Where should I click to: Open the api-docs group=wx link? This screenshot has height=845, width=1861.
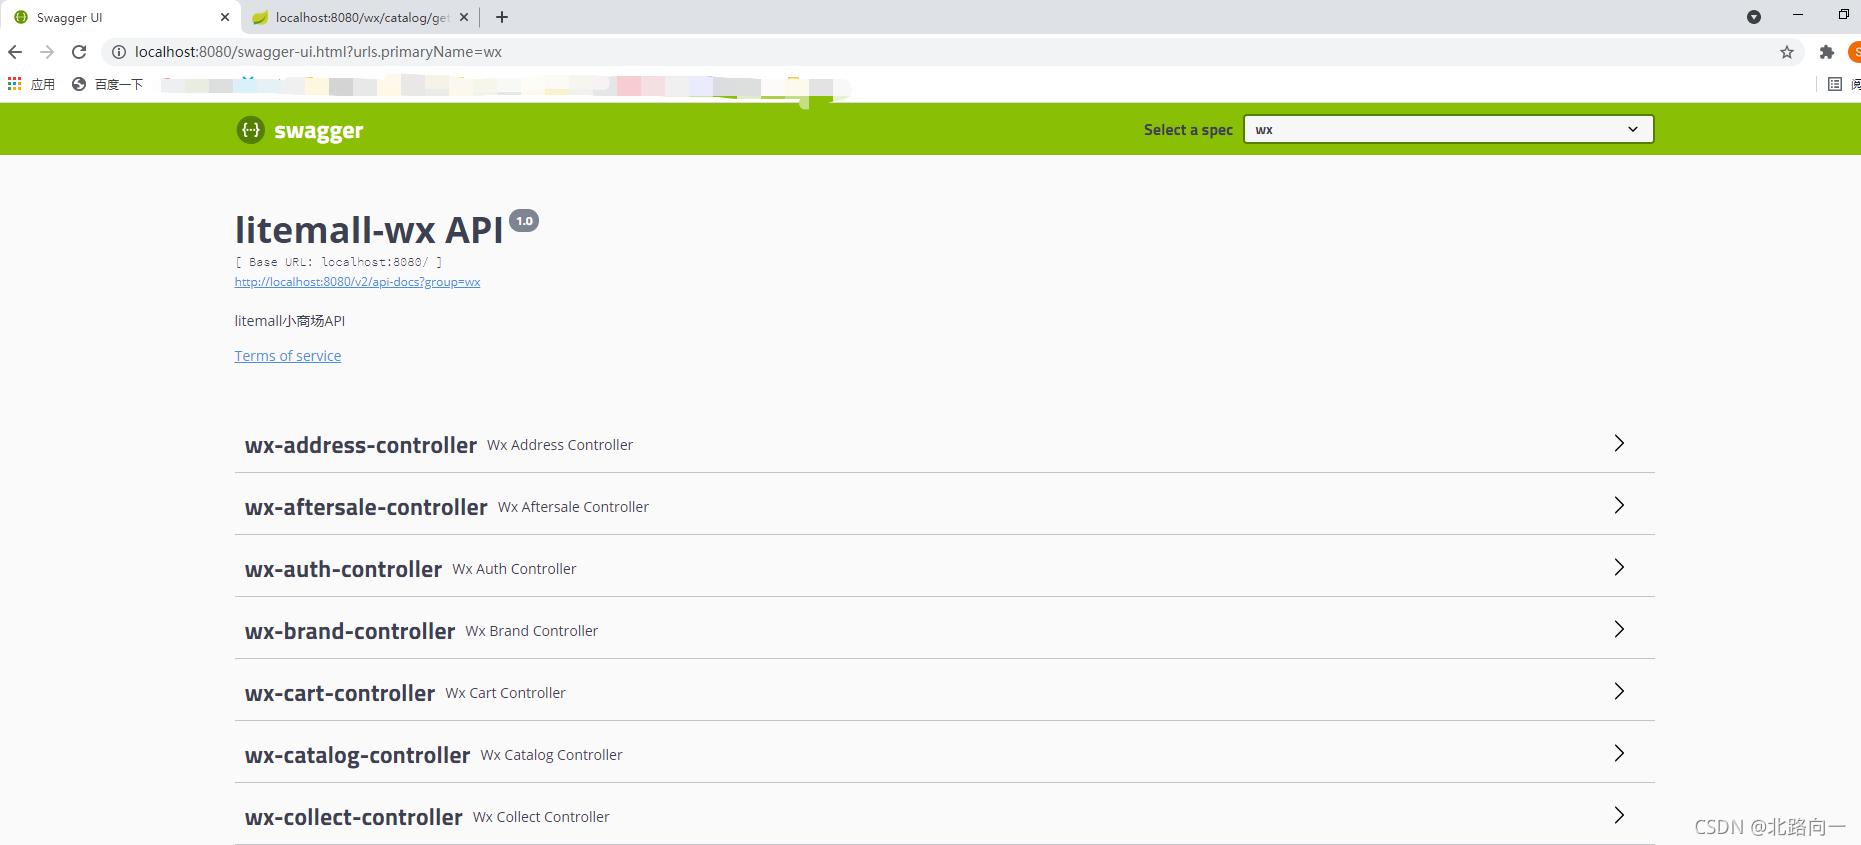click(x=357, y=282)
